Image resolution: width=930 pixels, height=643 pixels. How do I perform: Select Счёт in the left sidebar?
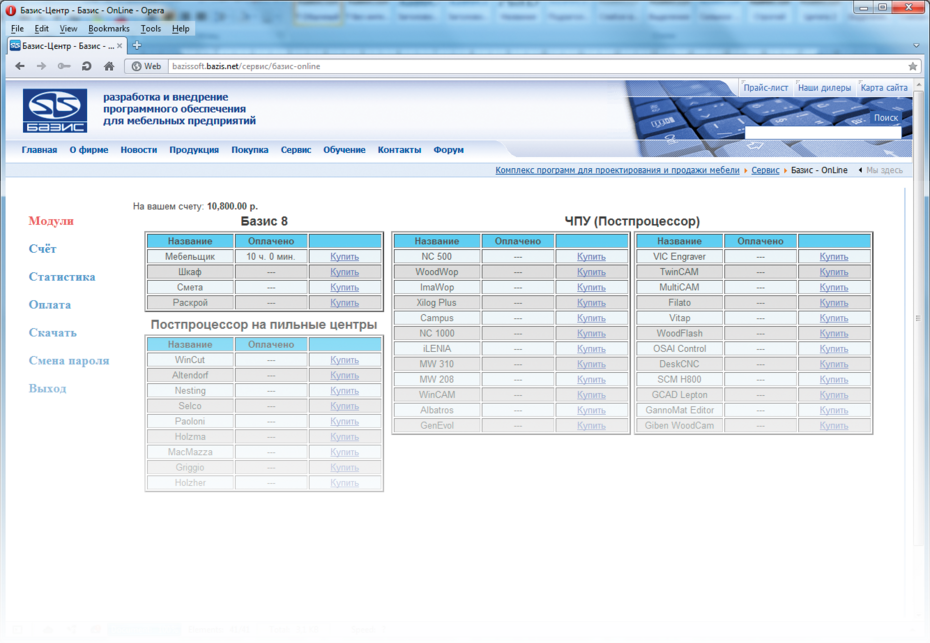coord(42,249)
